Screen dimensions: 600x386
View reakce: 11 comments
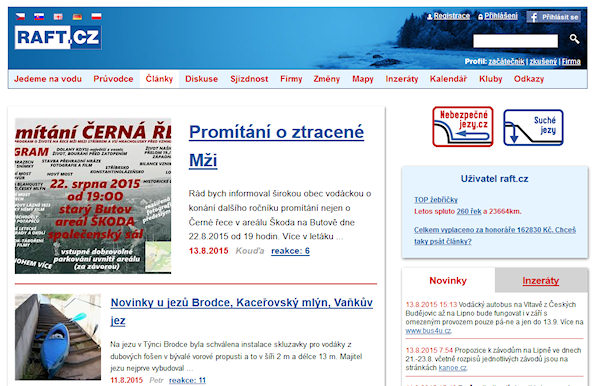[x=188, y=380]
